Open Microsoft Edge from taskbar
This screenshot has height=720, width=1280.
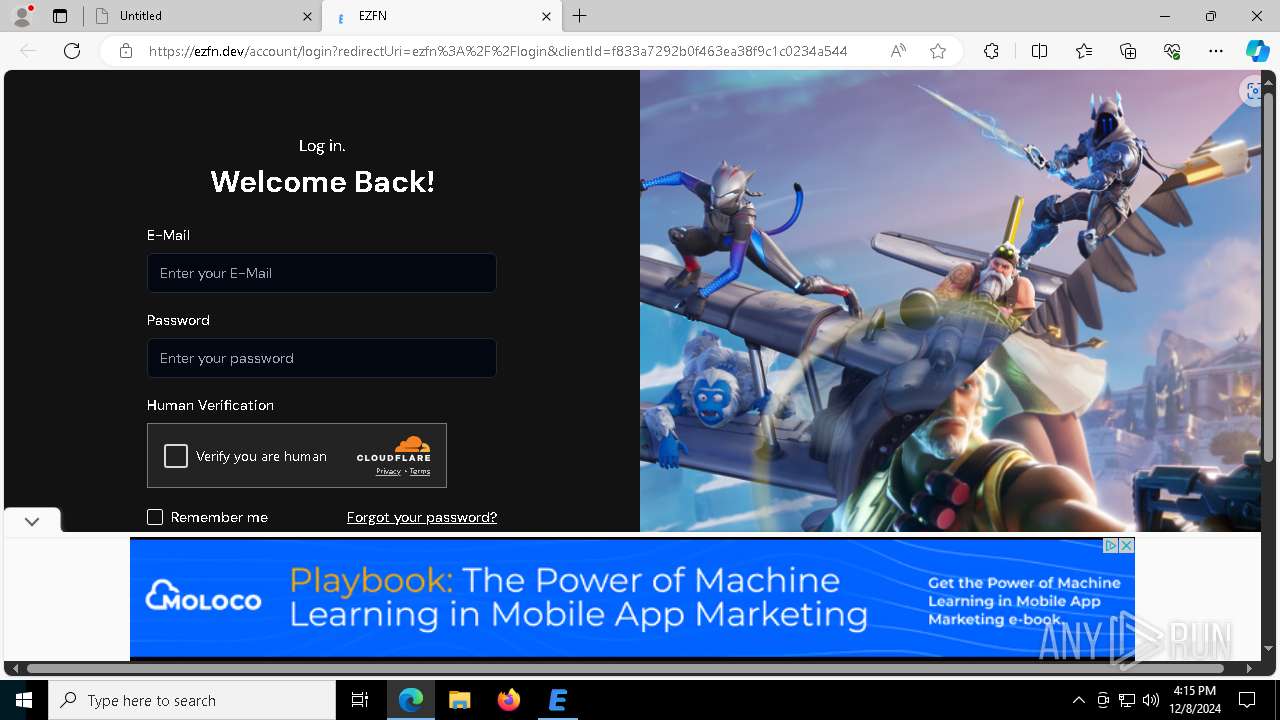(411, 700)
